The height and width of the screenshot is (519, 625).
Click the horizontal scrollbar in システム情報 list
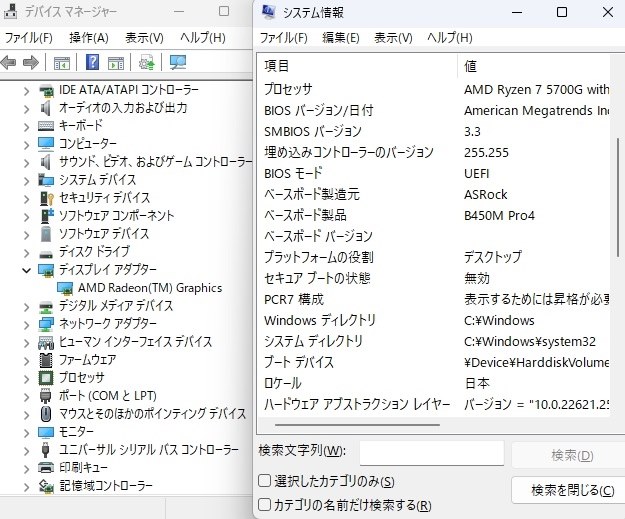pos(357,425)
